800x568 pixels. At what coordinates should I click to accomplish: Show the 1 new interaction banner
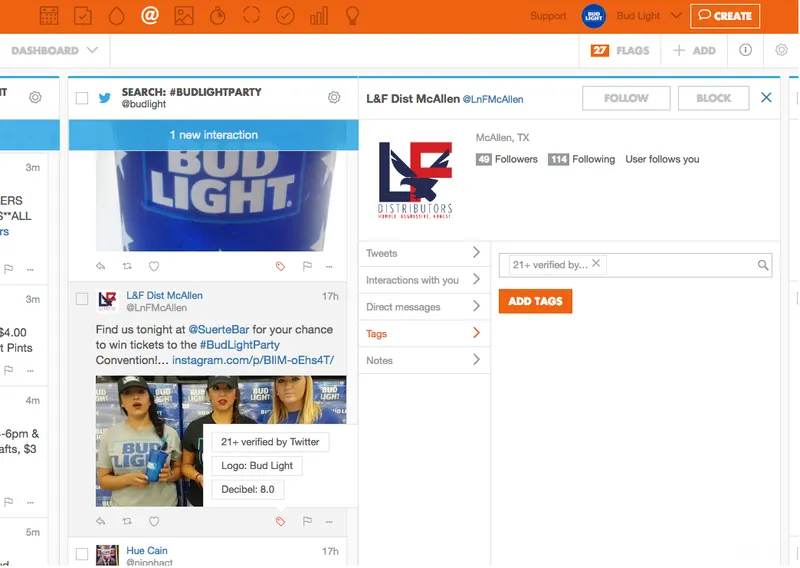click(x=213, y=135)
